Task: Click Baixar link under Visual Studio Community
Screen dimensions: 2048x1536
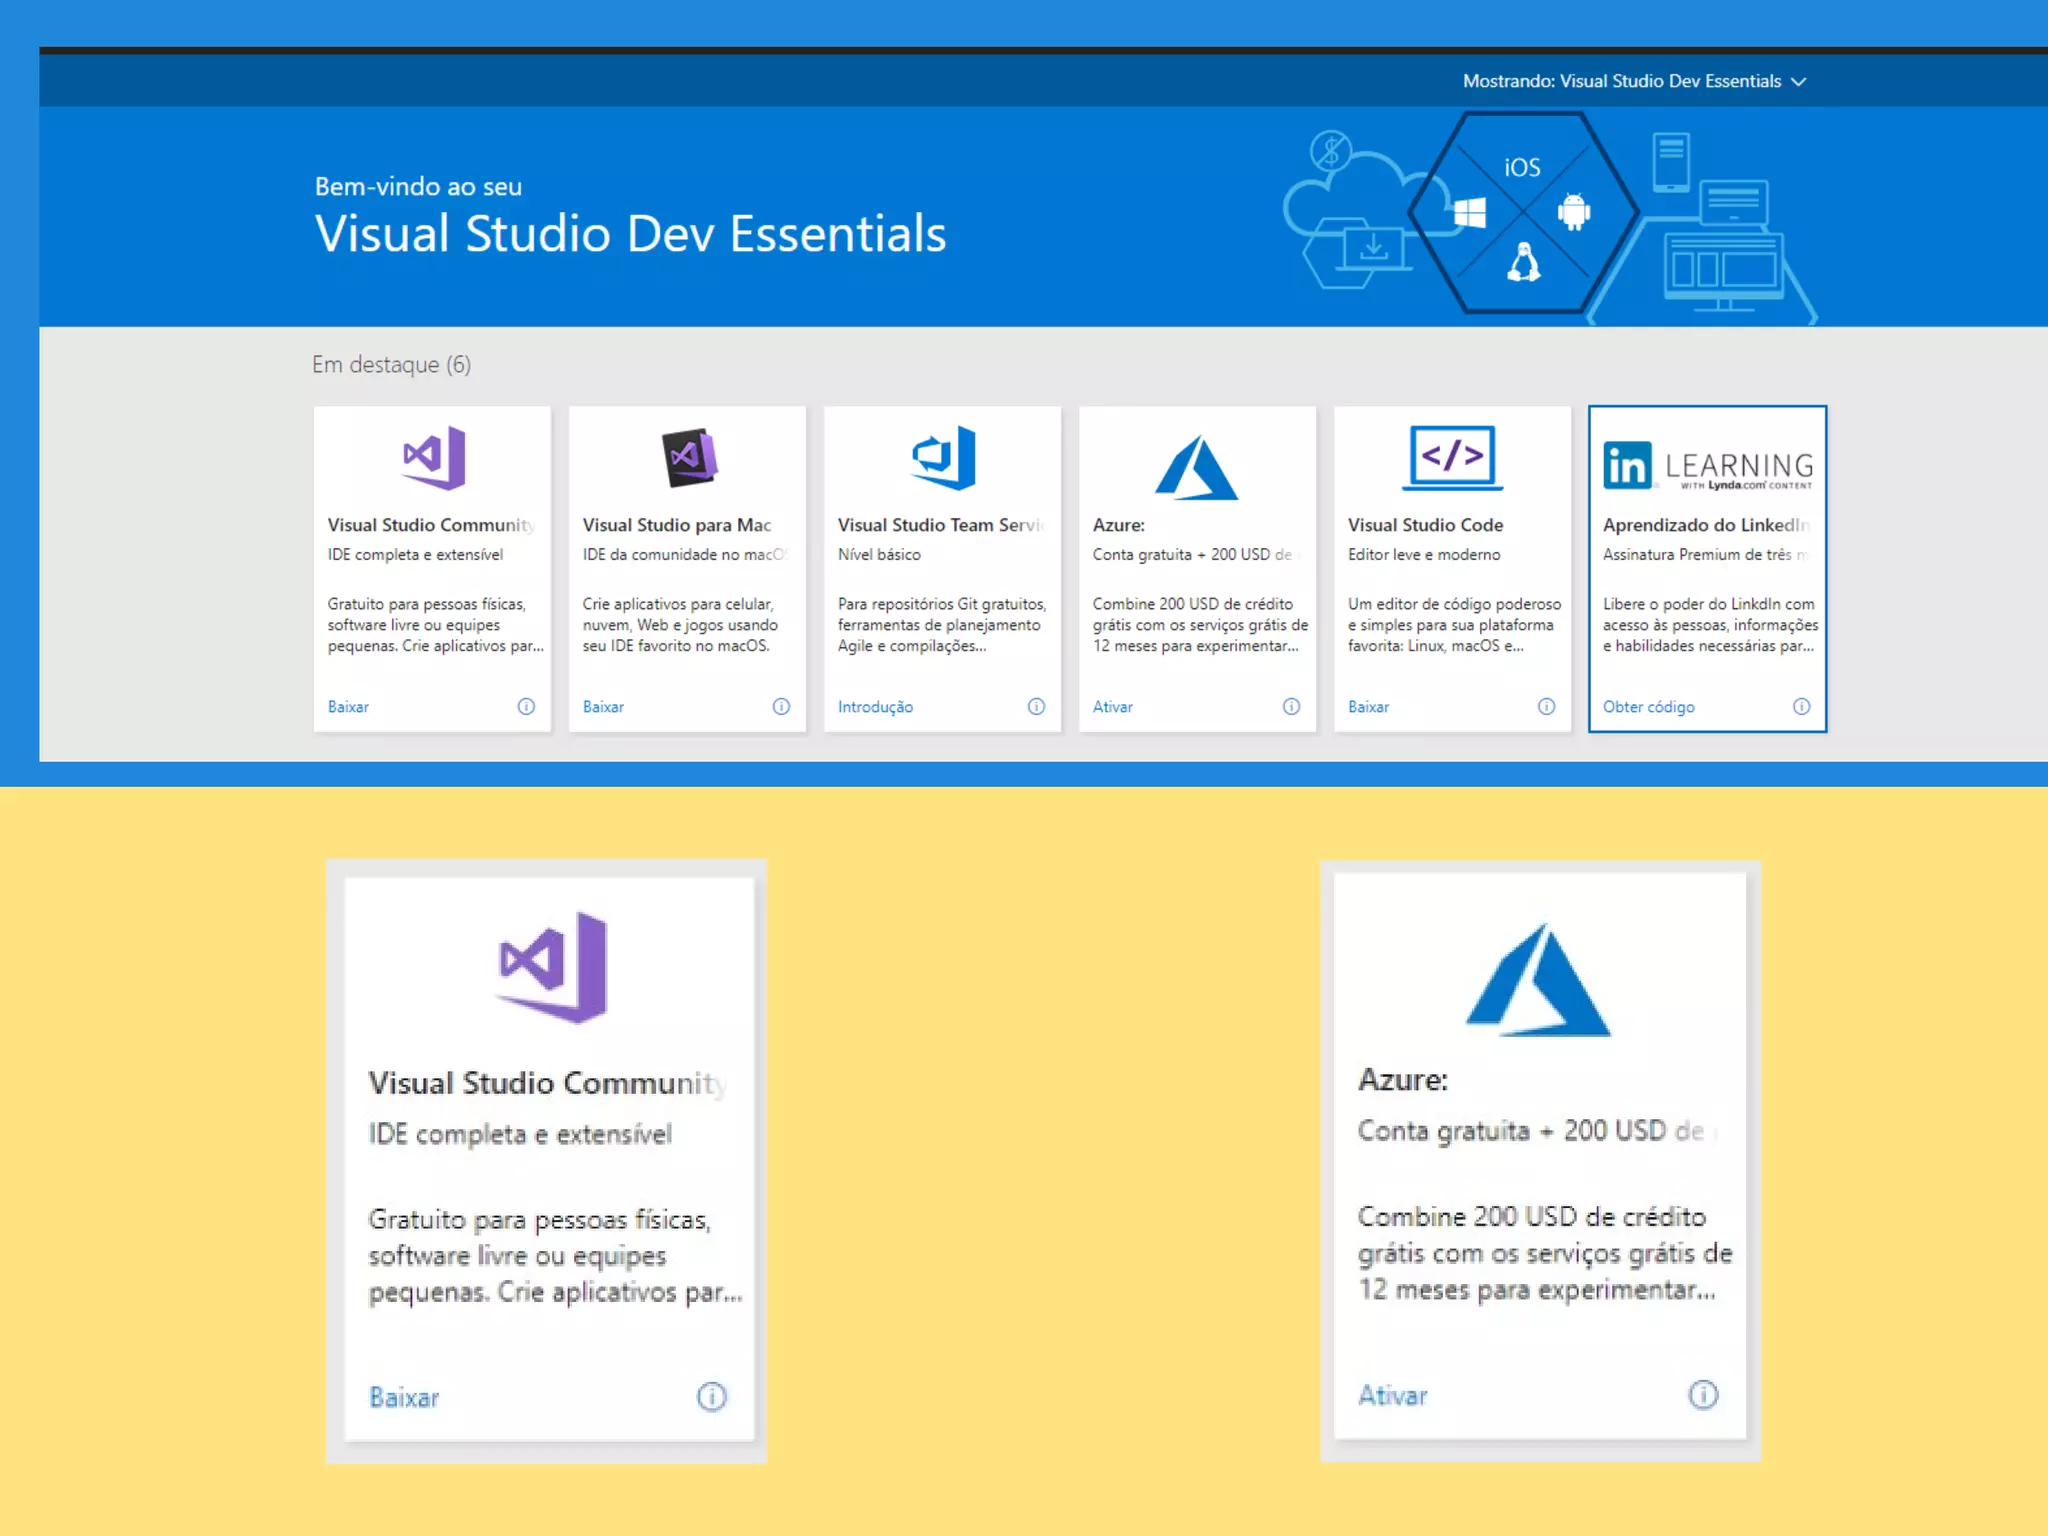Action: pos(348,707)
